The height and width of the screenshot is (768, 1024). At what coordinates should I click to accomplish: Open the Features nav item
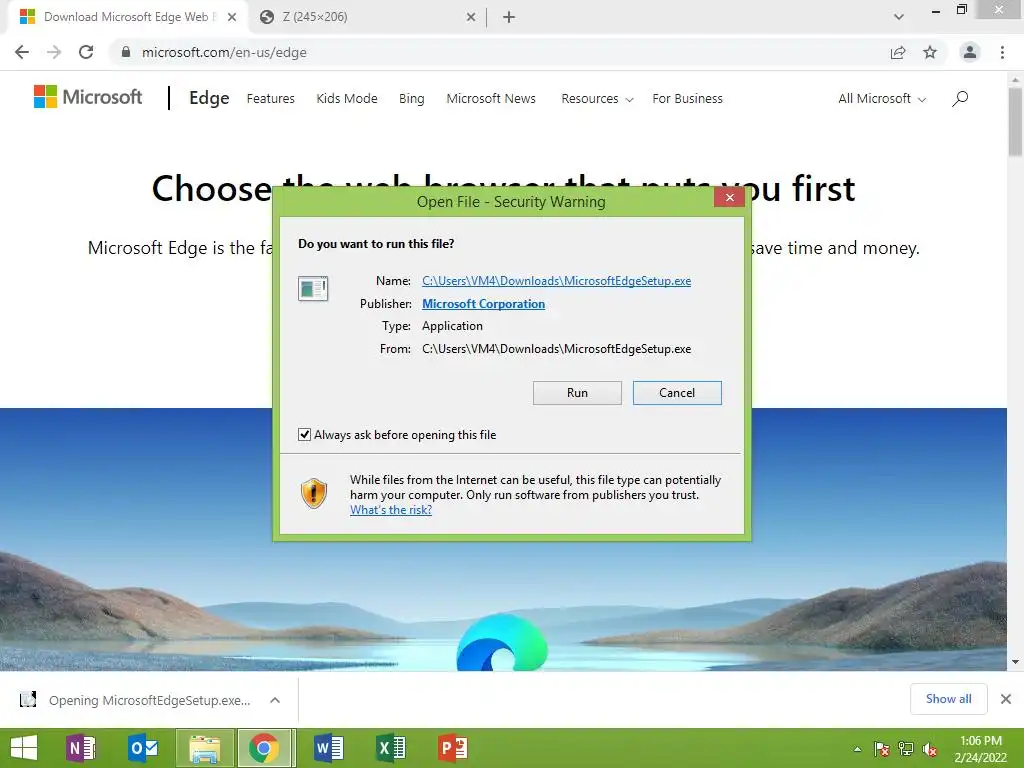coord(270,99)
